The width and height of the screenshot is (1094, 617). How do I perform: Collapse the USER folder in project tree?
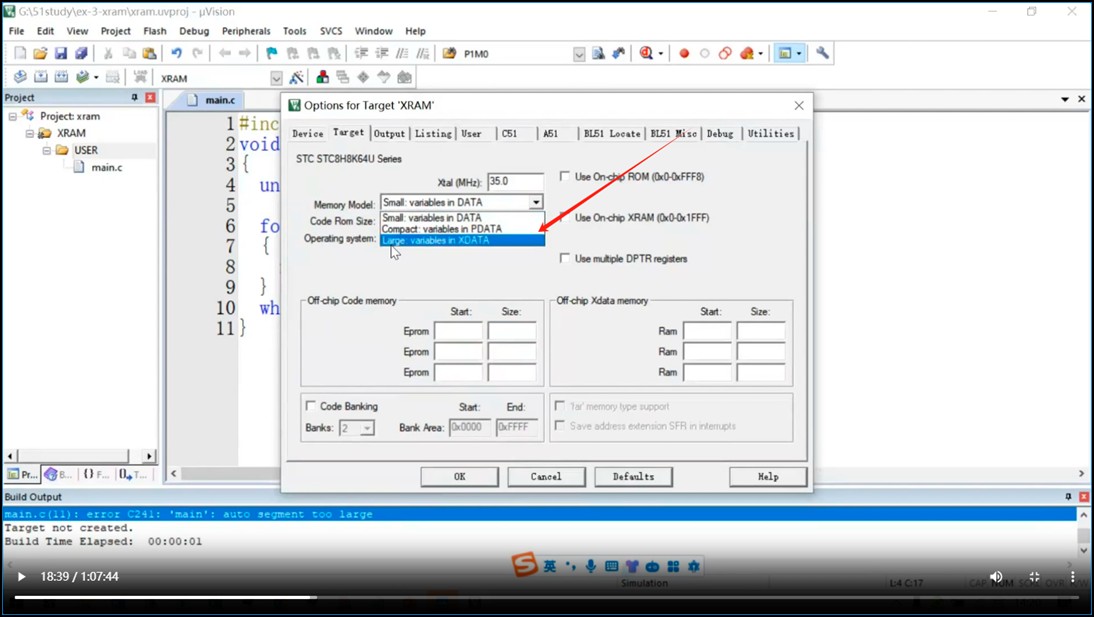pos(47,151)
